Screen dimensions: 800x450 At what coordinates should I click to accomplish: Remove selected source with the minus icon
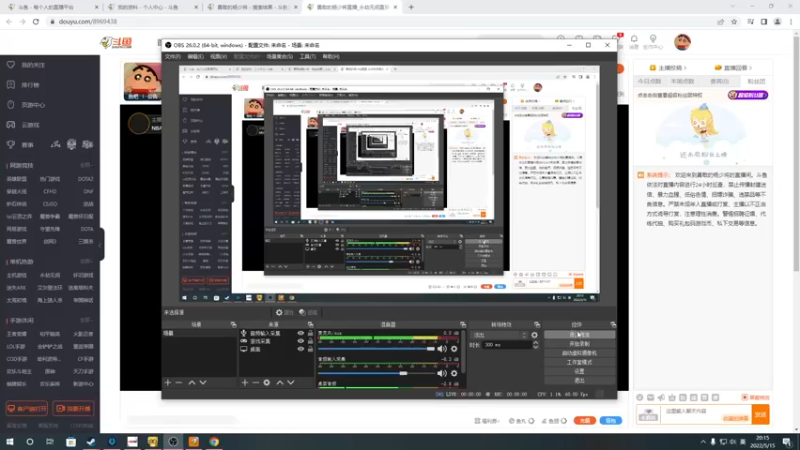point(256,382)
